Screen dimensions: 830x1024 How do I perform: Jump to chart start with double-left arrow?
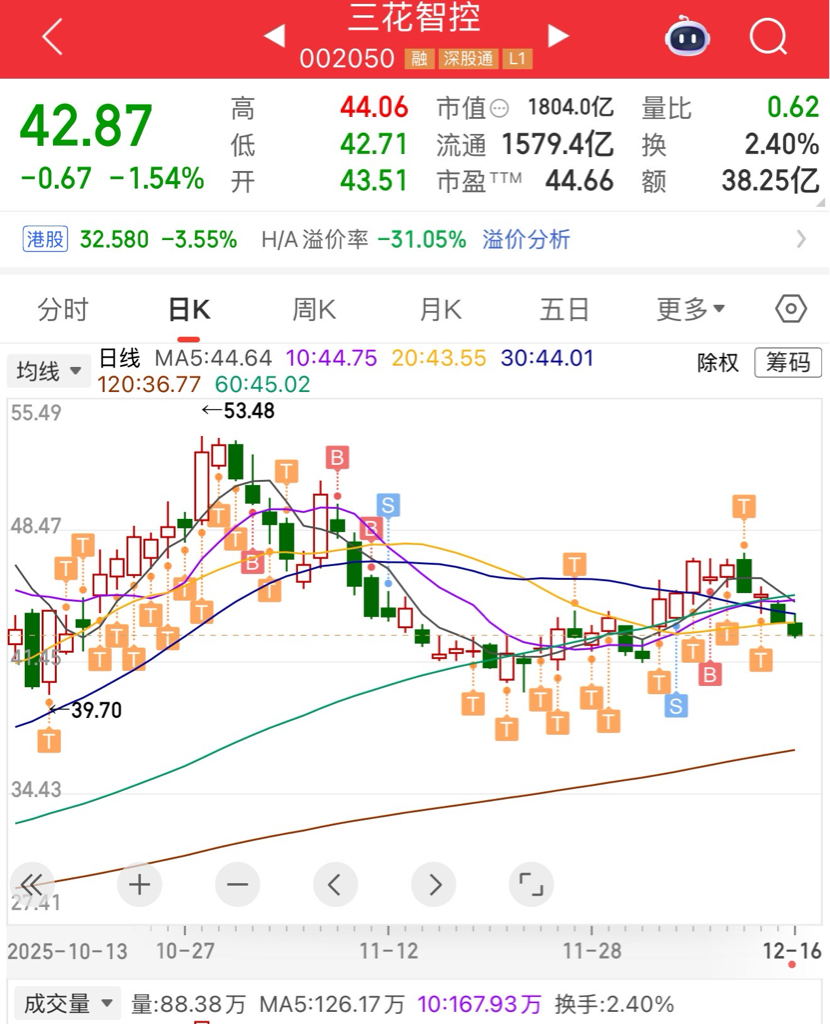point(31,885)
